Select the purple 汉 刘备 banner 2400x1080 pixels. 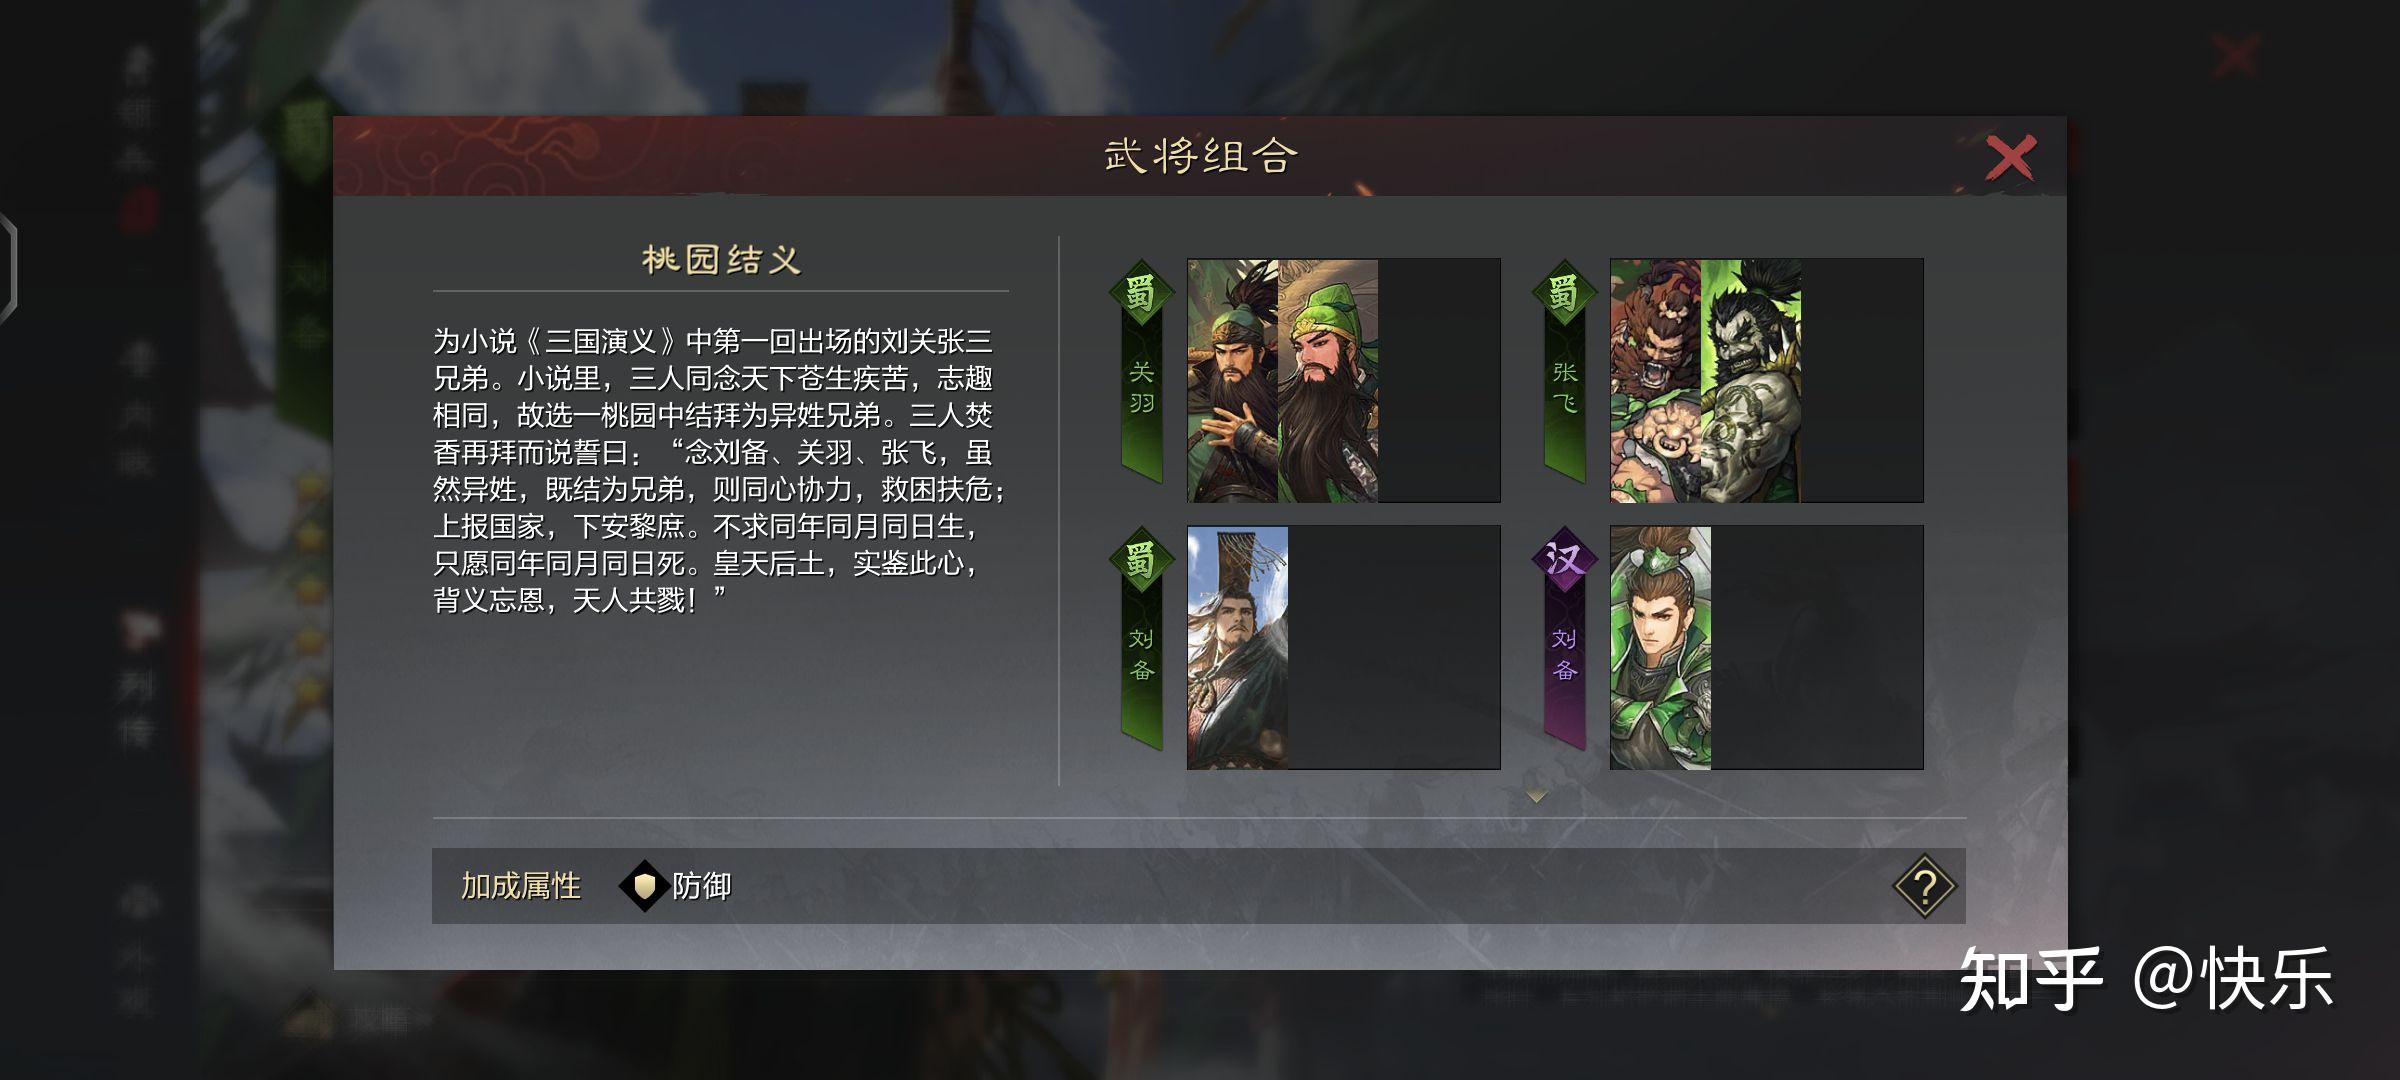click(x=1565, y=639)
